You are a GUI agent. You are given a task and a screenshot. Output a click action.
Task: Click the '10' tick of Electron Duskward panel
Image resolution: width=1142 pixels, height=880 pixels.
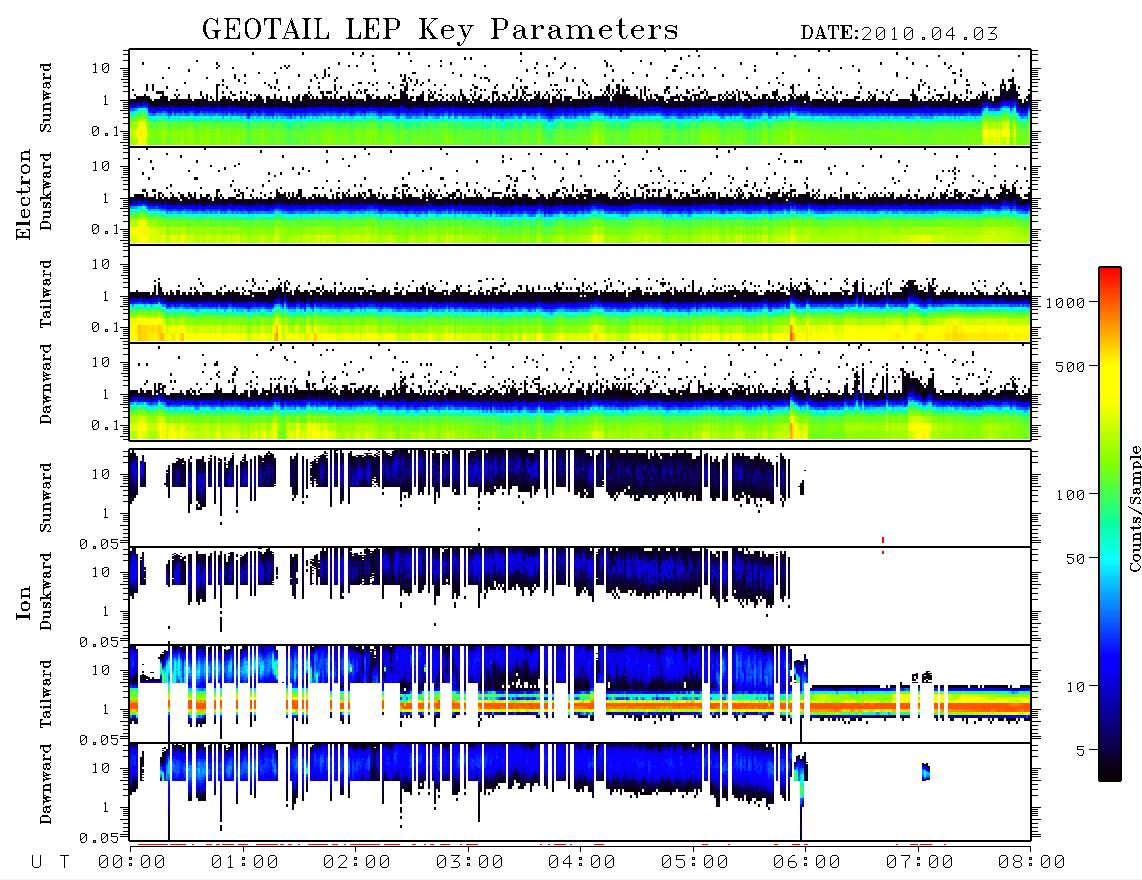(x=101, y=166)
